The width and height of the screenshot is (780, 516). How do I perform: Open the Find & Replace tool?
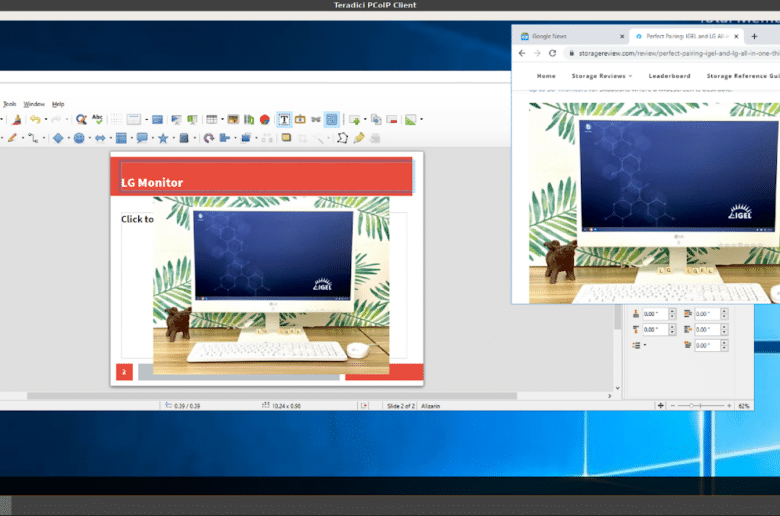[x=81, y=119]
